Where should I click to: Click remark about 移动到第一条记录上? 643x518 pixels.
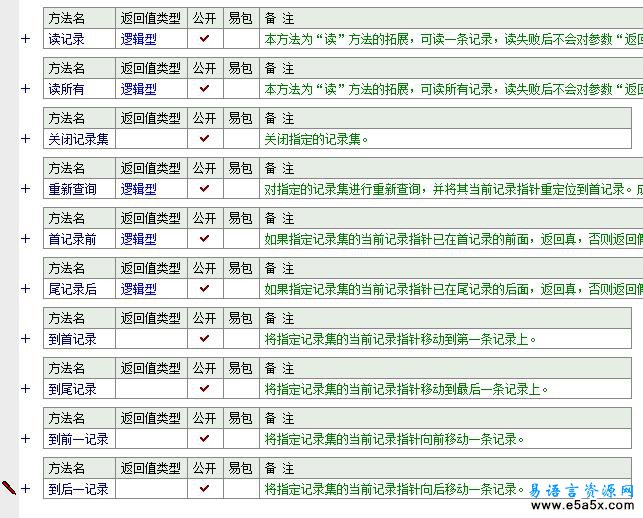point(400,340)
